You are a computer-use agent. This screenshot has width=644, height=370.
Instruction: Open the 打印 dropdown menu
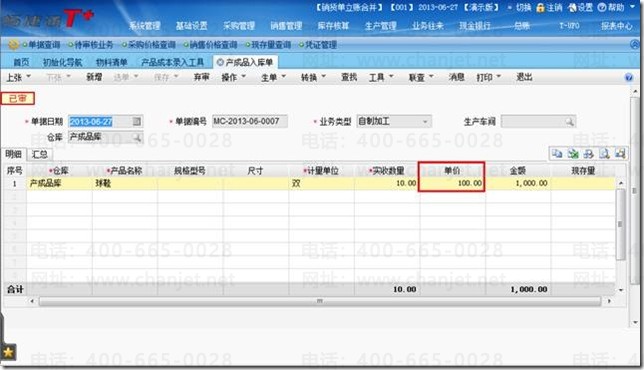point(489,77)
